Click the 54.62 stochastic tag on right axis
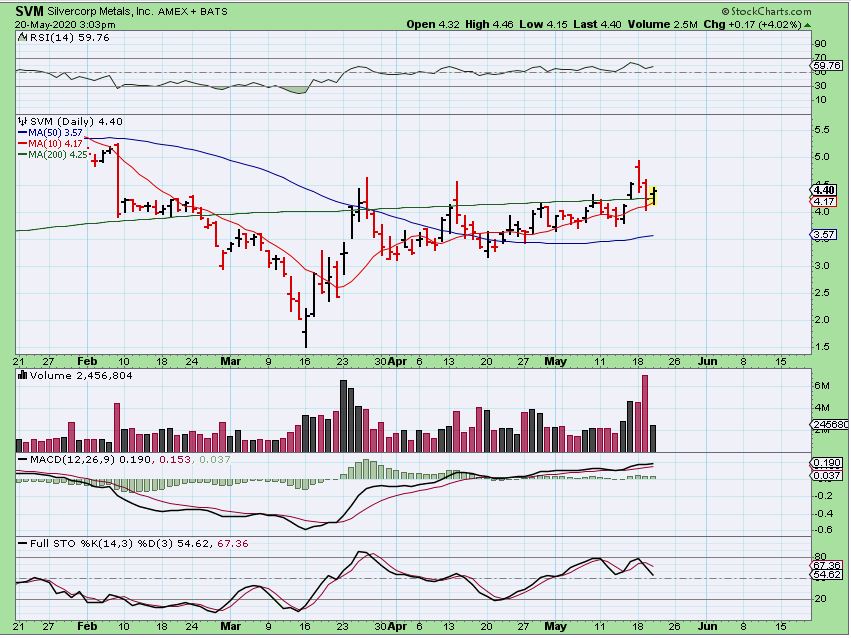This screenshot has width=851, height=638. (x=827, y=575)
